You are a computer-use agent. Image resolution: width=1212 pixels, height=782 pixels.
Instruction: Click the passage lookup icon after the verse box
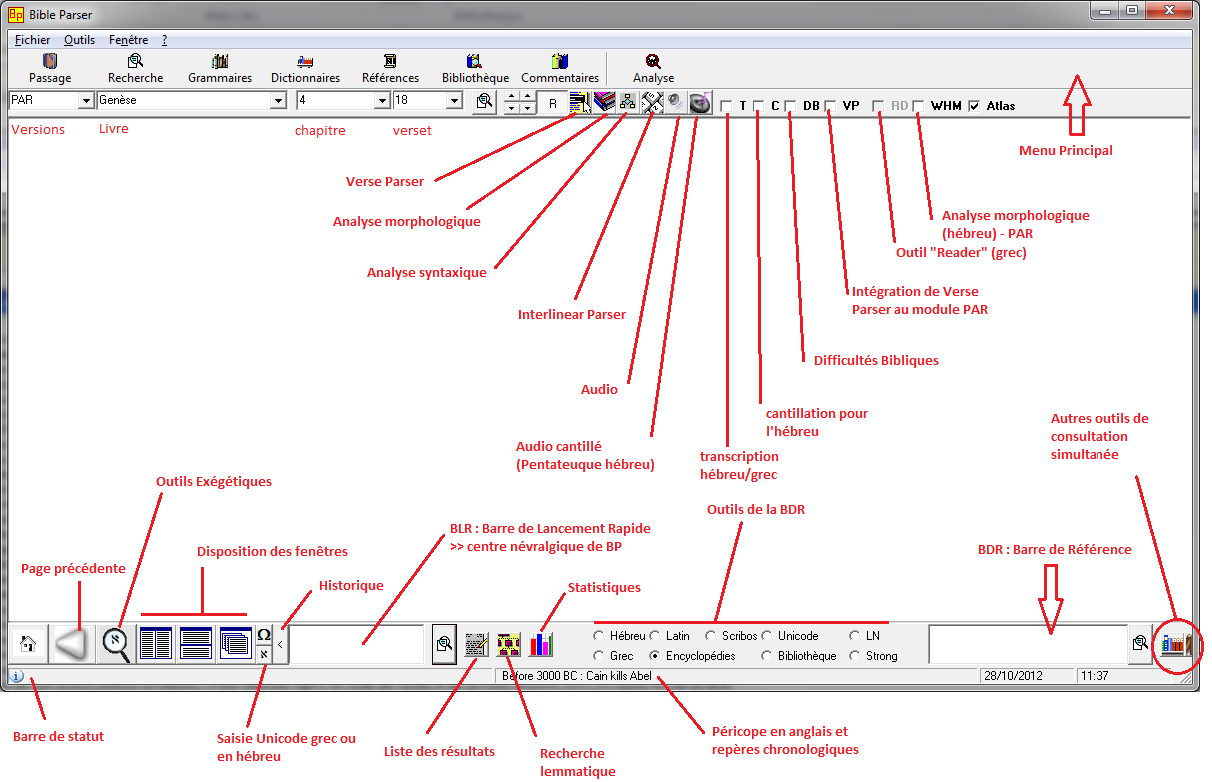pos(484,101)
